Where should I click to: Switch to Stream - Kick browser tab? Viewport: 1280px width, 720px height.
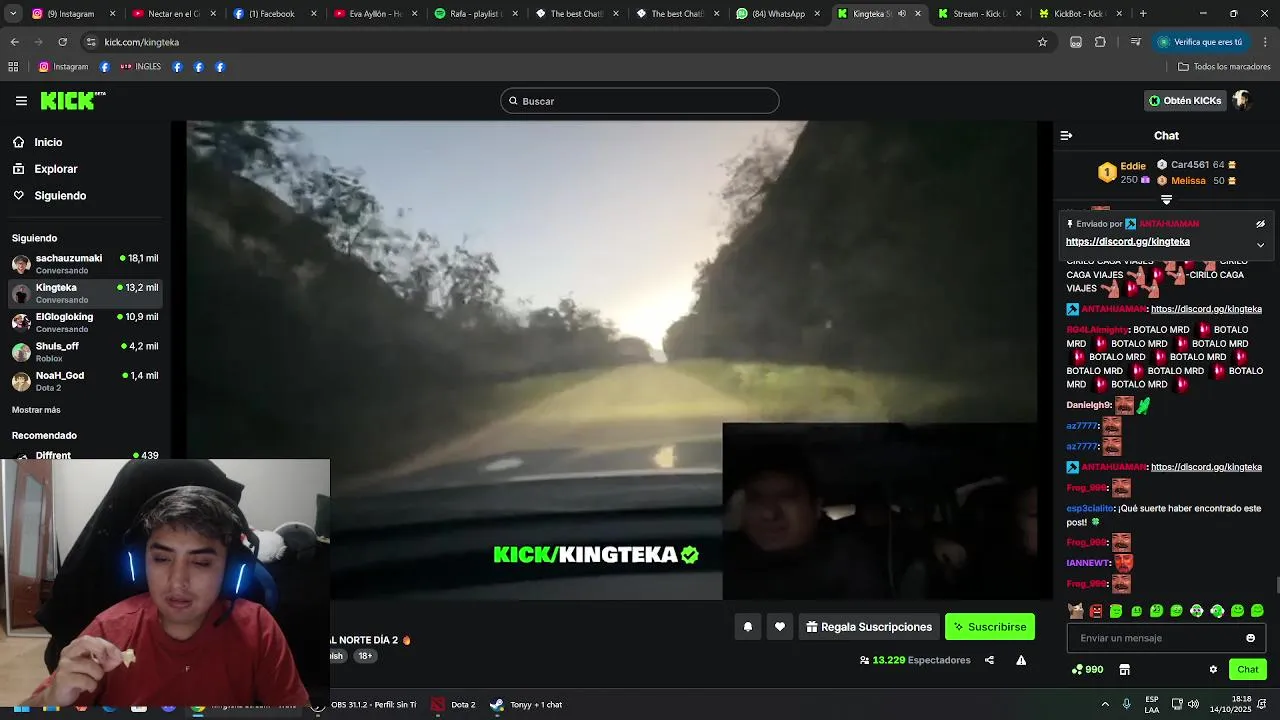pyautogui.click(x=978, y=14)
